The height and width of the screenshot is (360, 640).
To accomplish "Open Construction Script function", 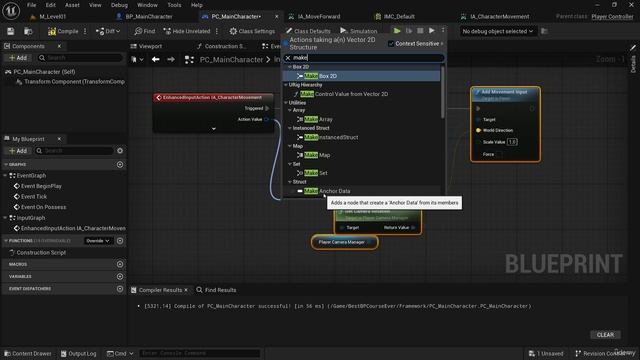I will pos(41,253).
